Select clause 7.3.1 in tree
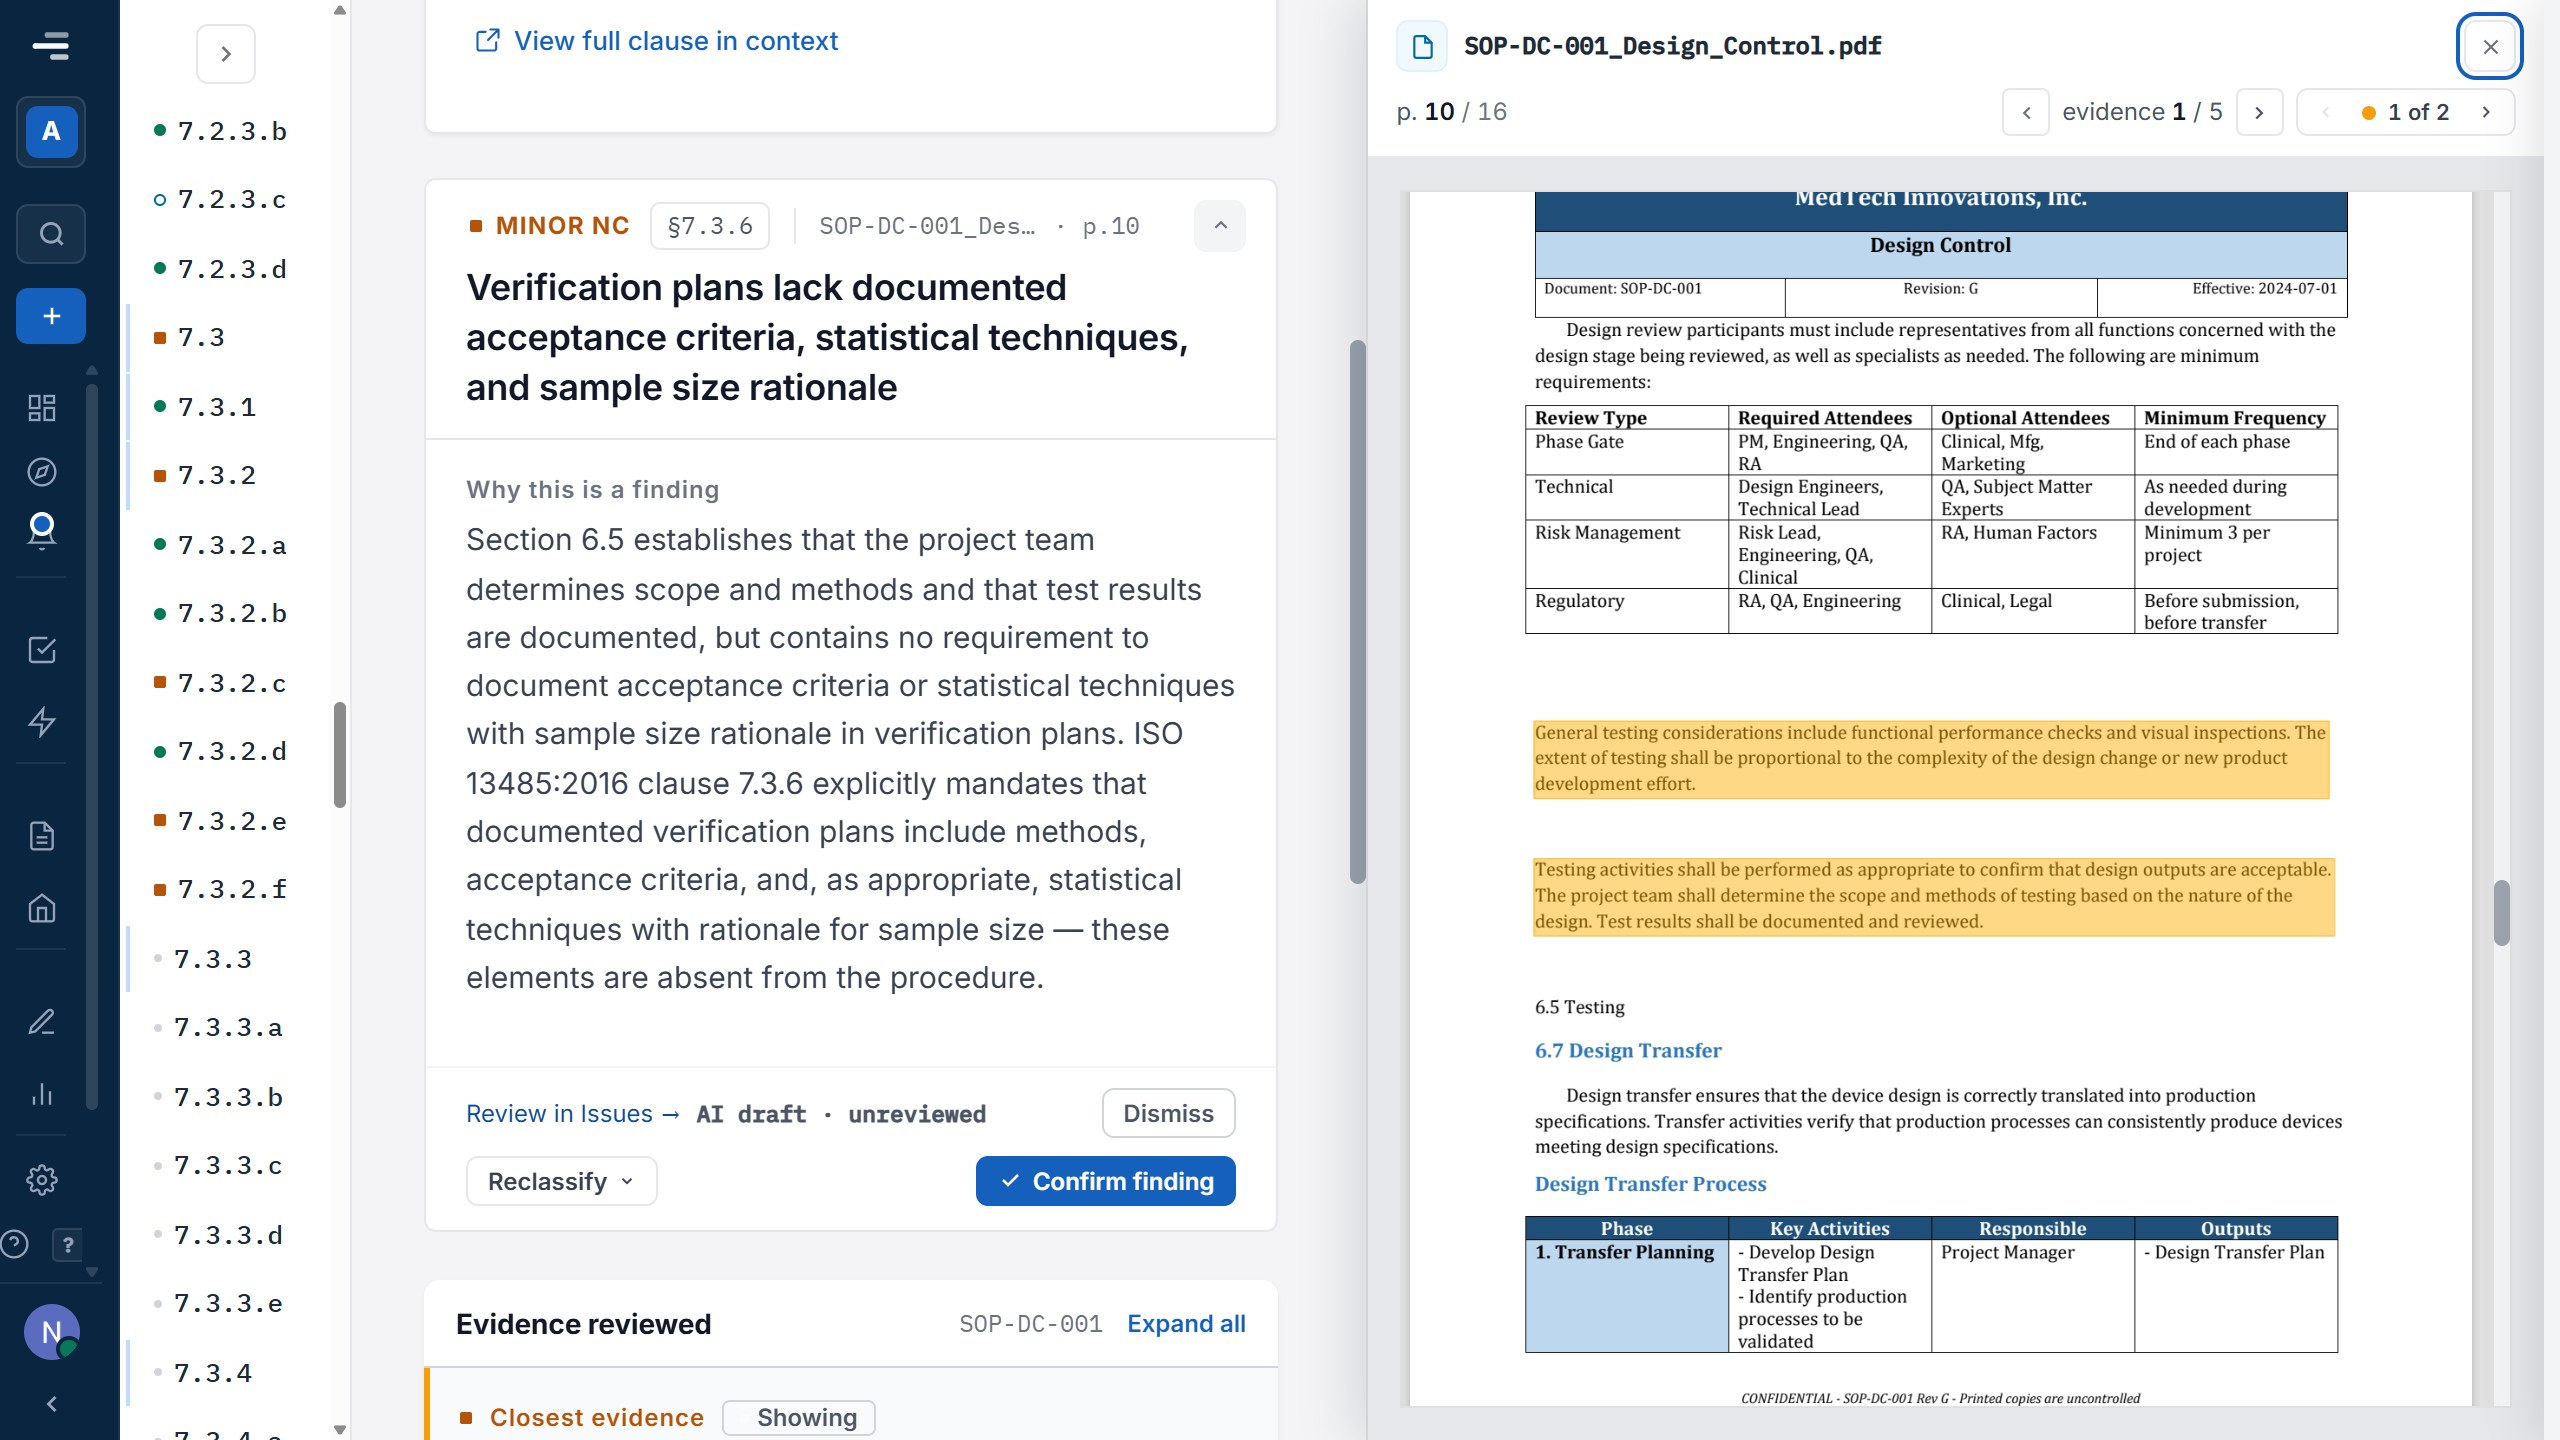This screenshot has width=2560, height=1440. click(206, 407)
